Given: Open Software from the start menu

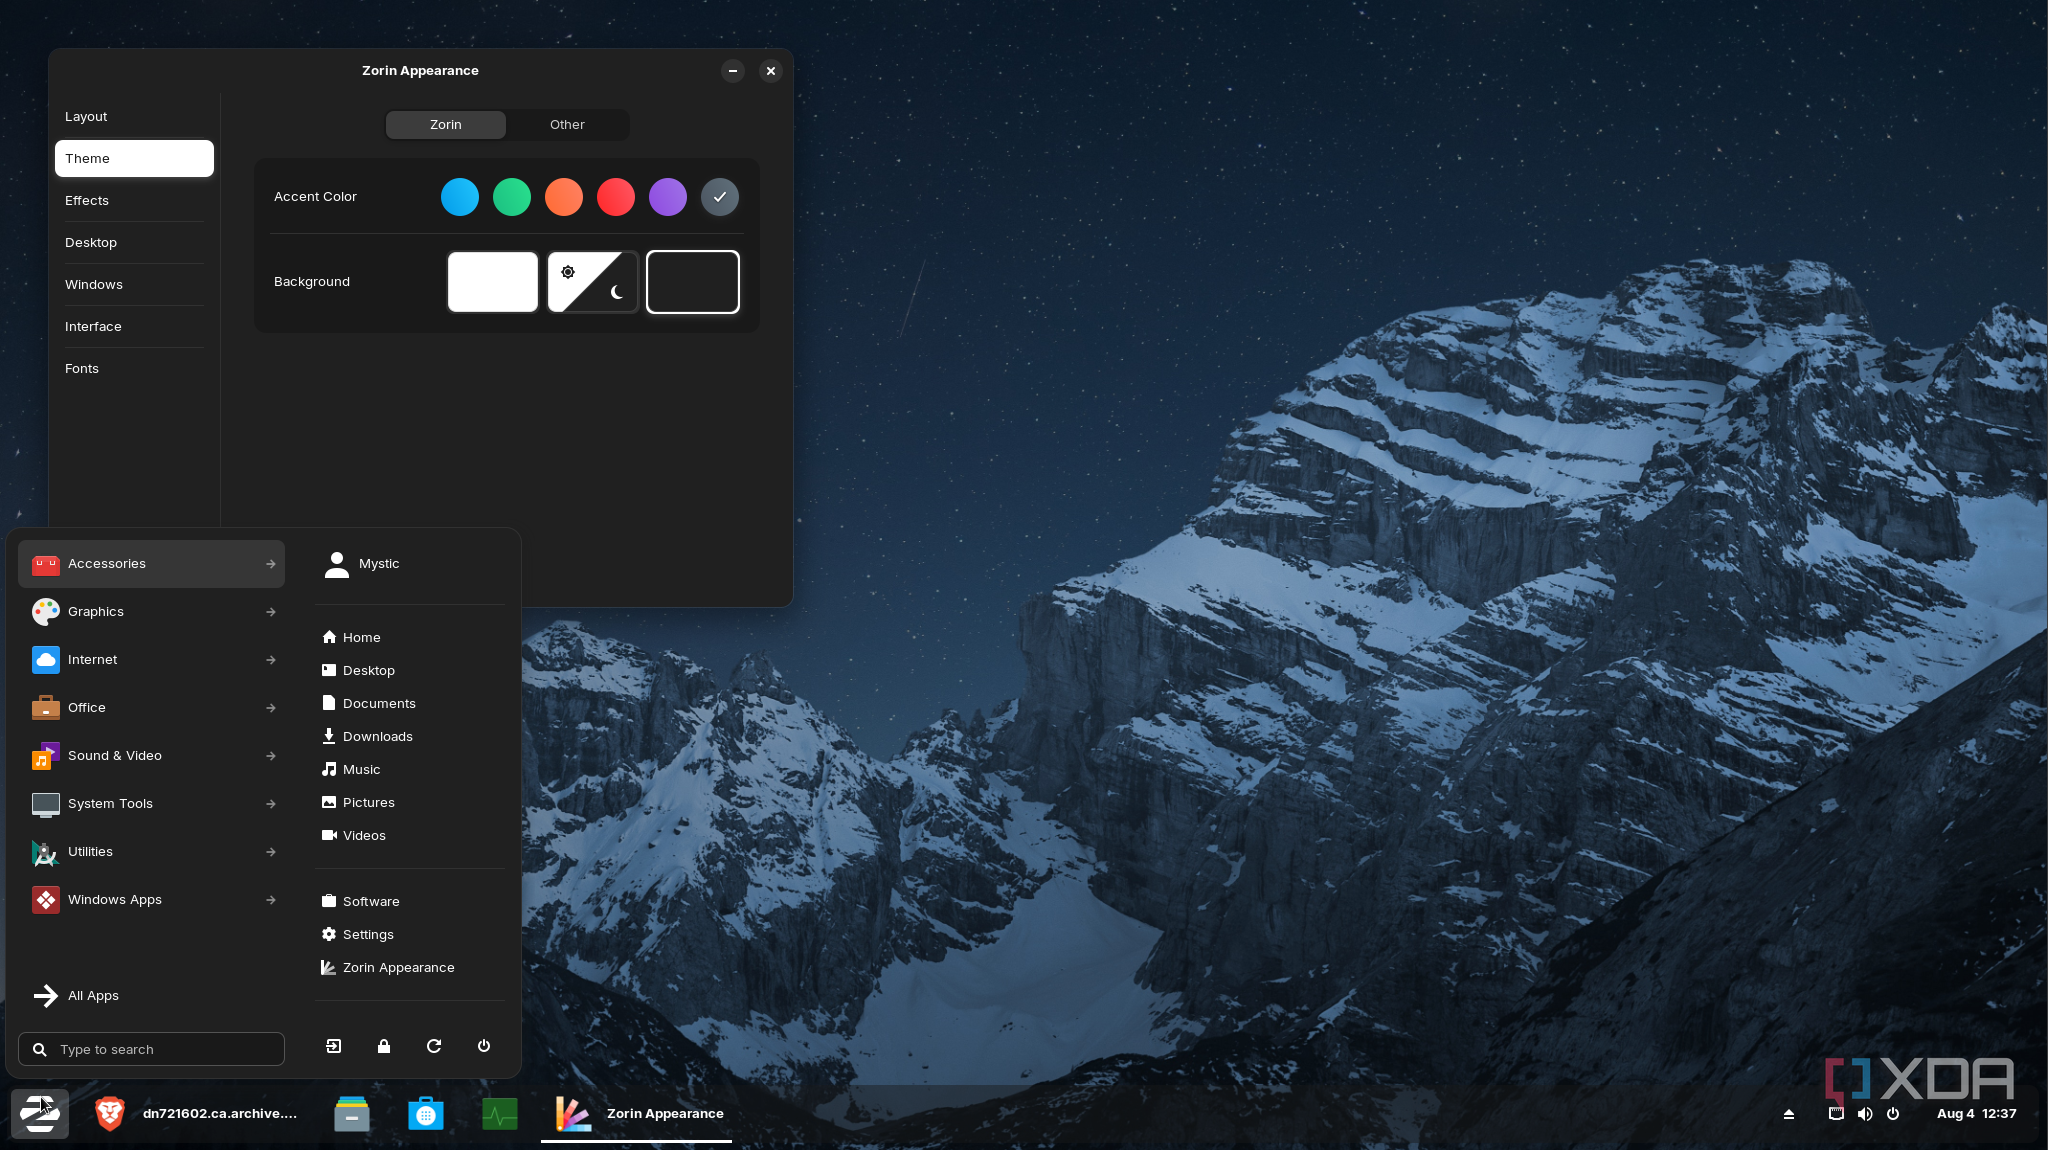Looking at the screenshot, I should coord(410,901).
